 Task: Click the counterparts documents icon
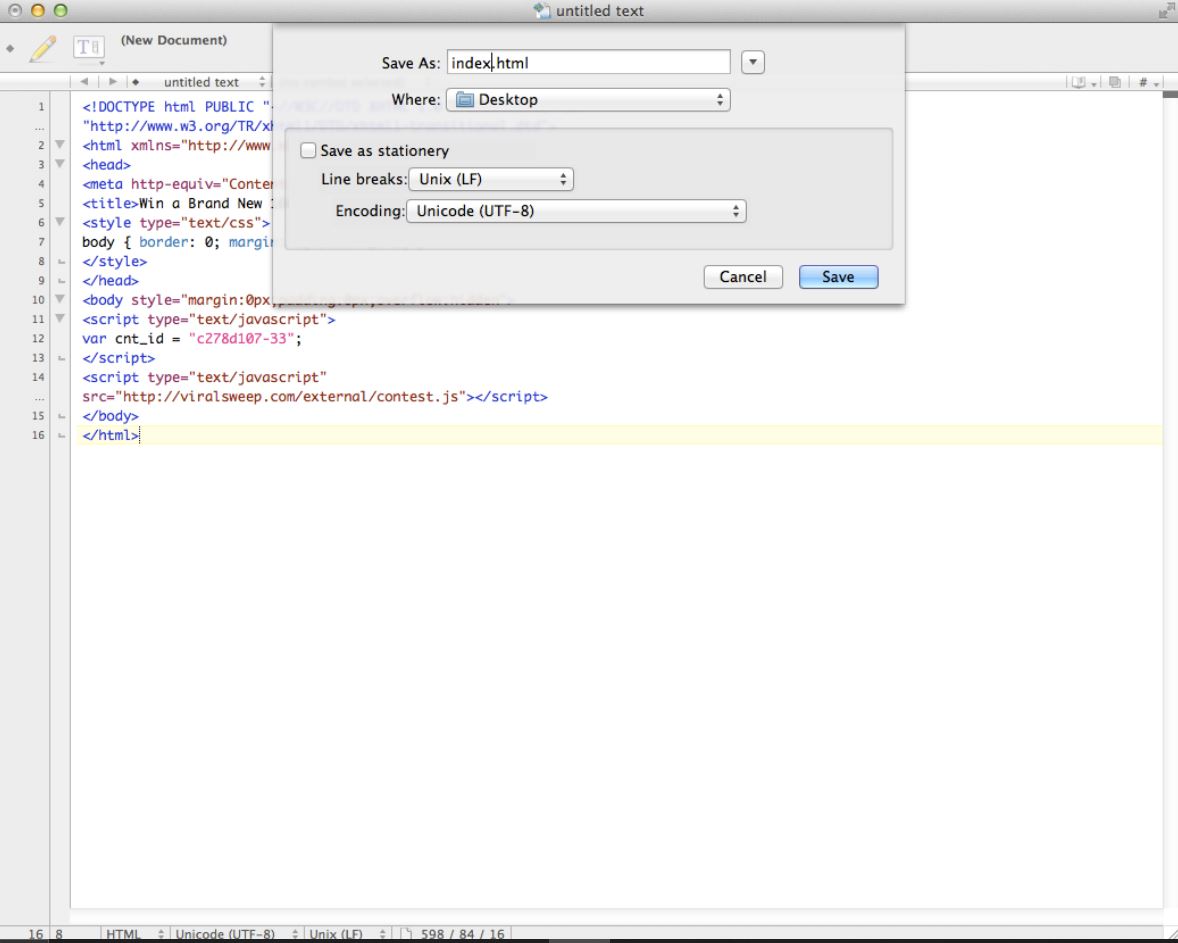tap(1115, 82)
